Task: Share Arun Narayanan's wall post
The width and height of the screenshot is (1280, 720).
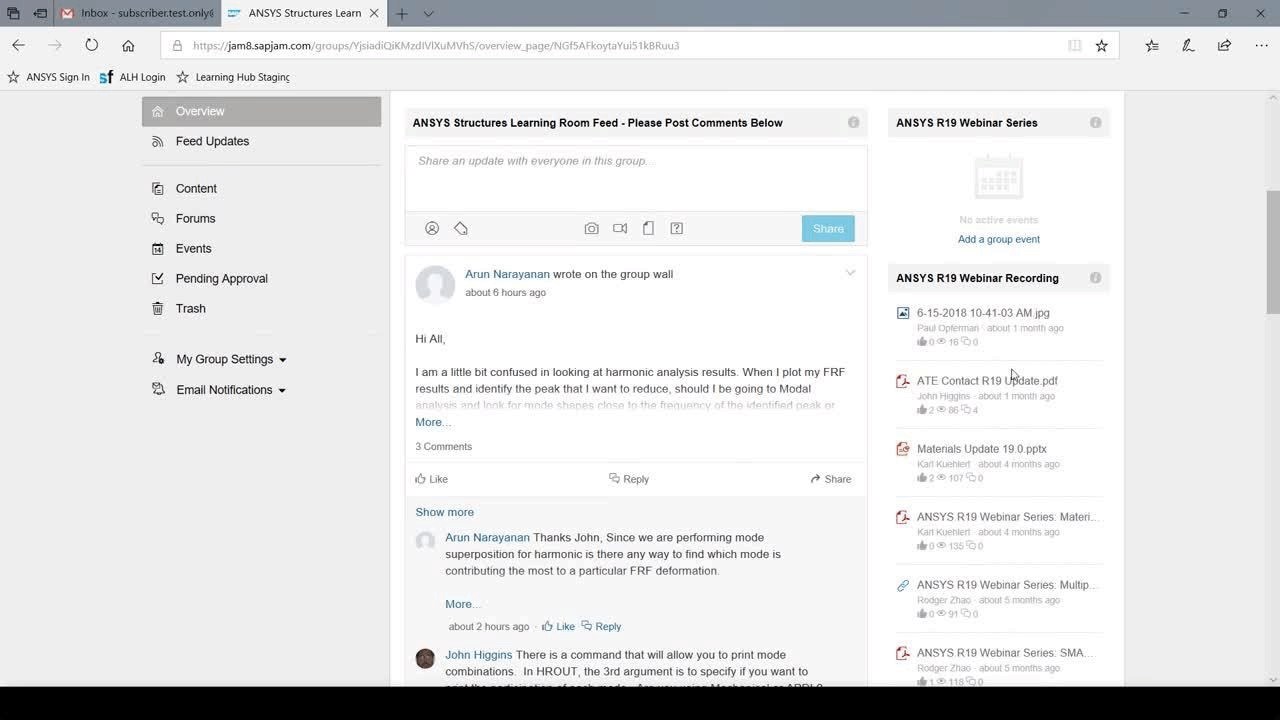Action: coord(831,479)
